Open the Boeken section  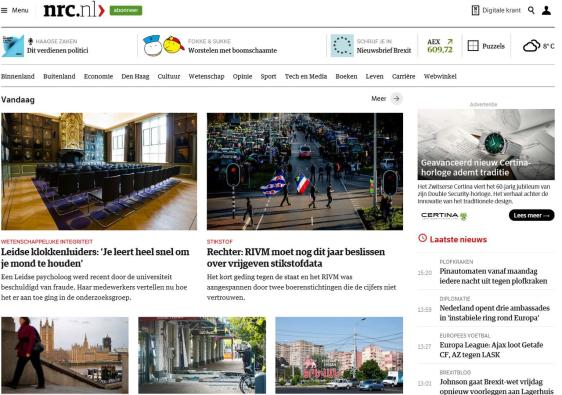pyautogui.click(x=346, y=76)
